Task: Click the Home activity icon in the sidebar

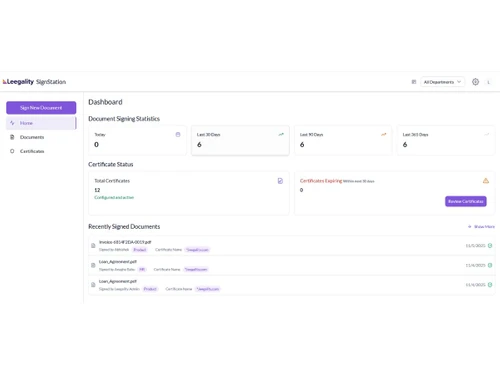Action: point(12,123)
